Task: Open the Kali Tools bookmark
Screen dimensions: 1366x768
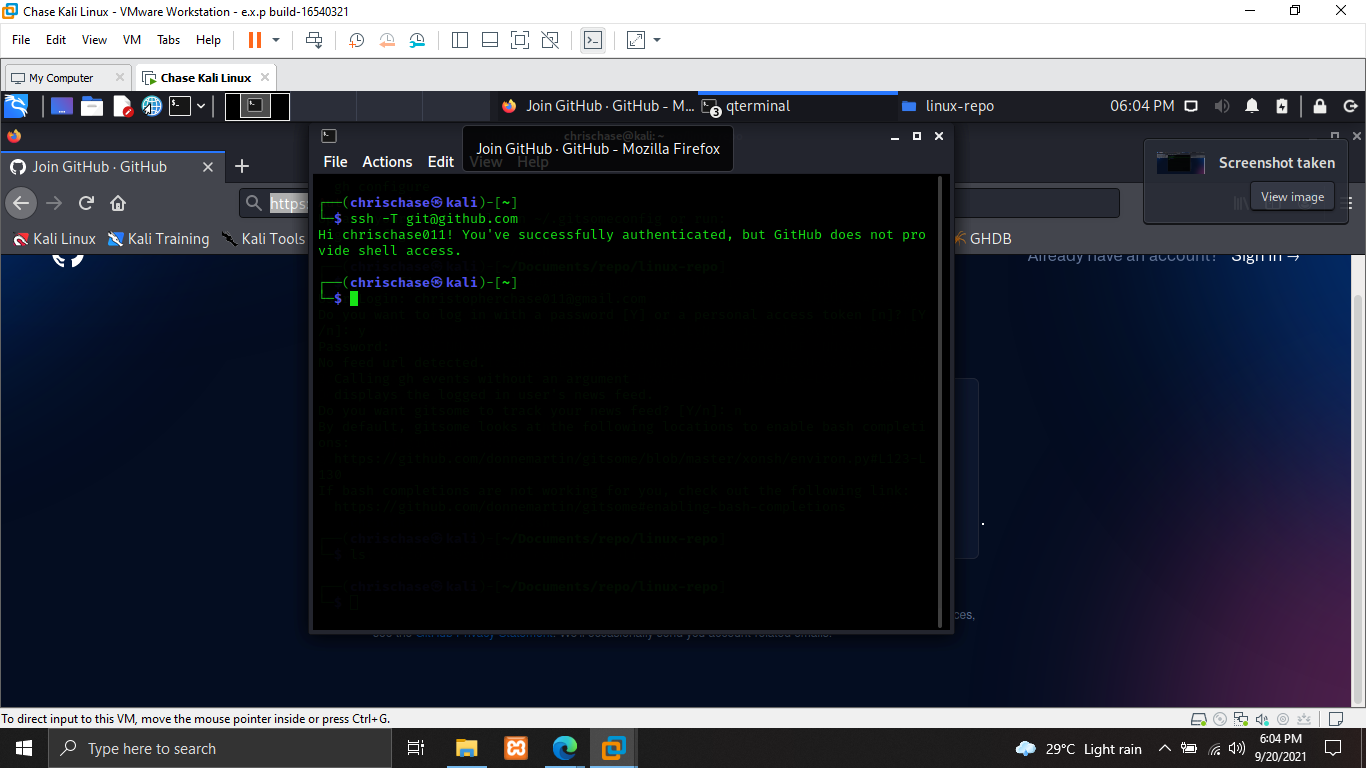Action: (263, 239)
